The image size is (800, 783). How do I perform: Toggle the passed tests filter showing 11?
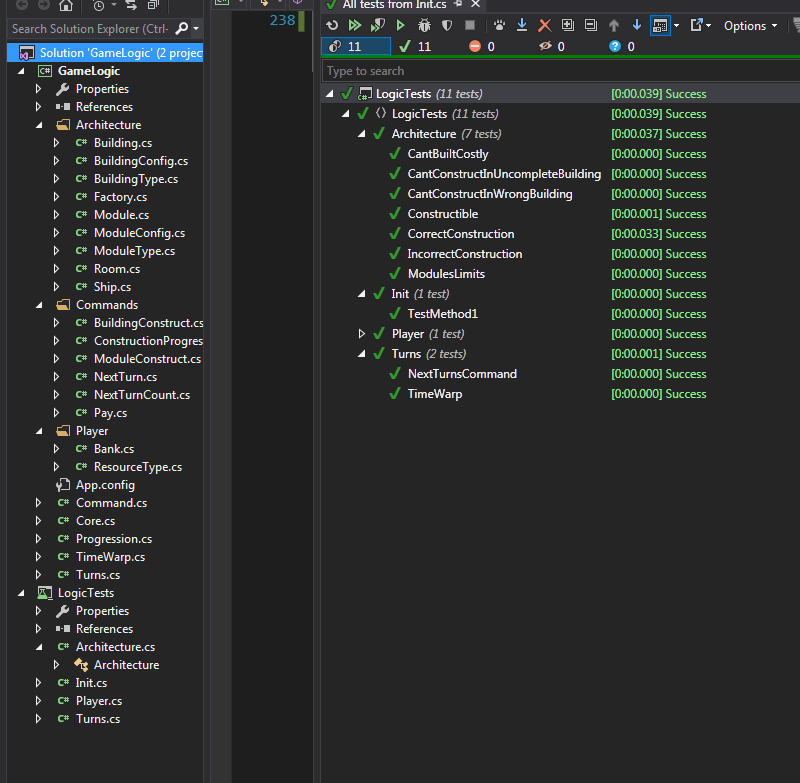coord(415,46)
